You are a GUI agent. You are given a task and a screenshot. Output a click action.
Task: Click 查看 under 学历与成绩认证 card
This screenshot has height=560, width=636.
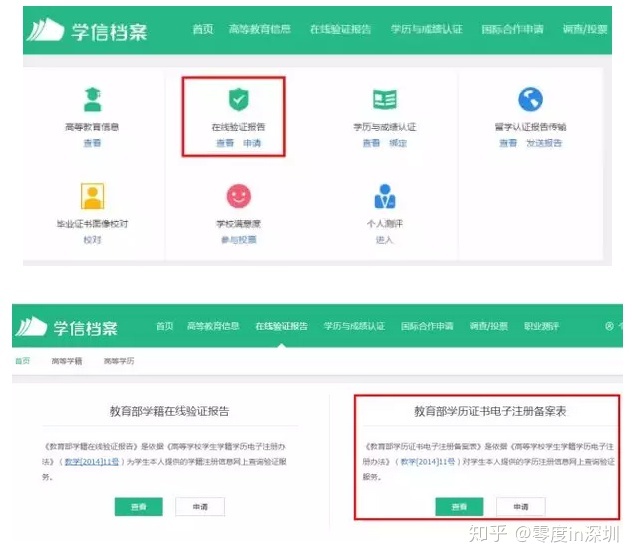(x=371, y=143)
